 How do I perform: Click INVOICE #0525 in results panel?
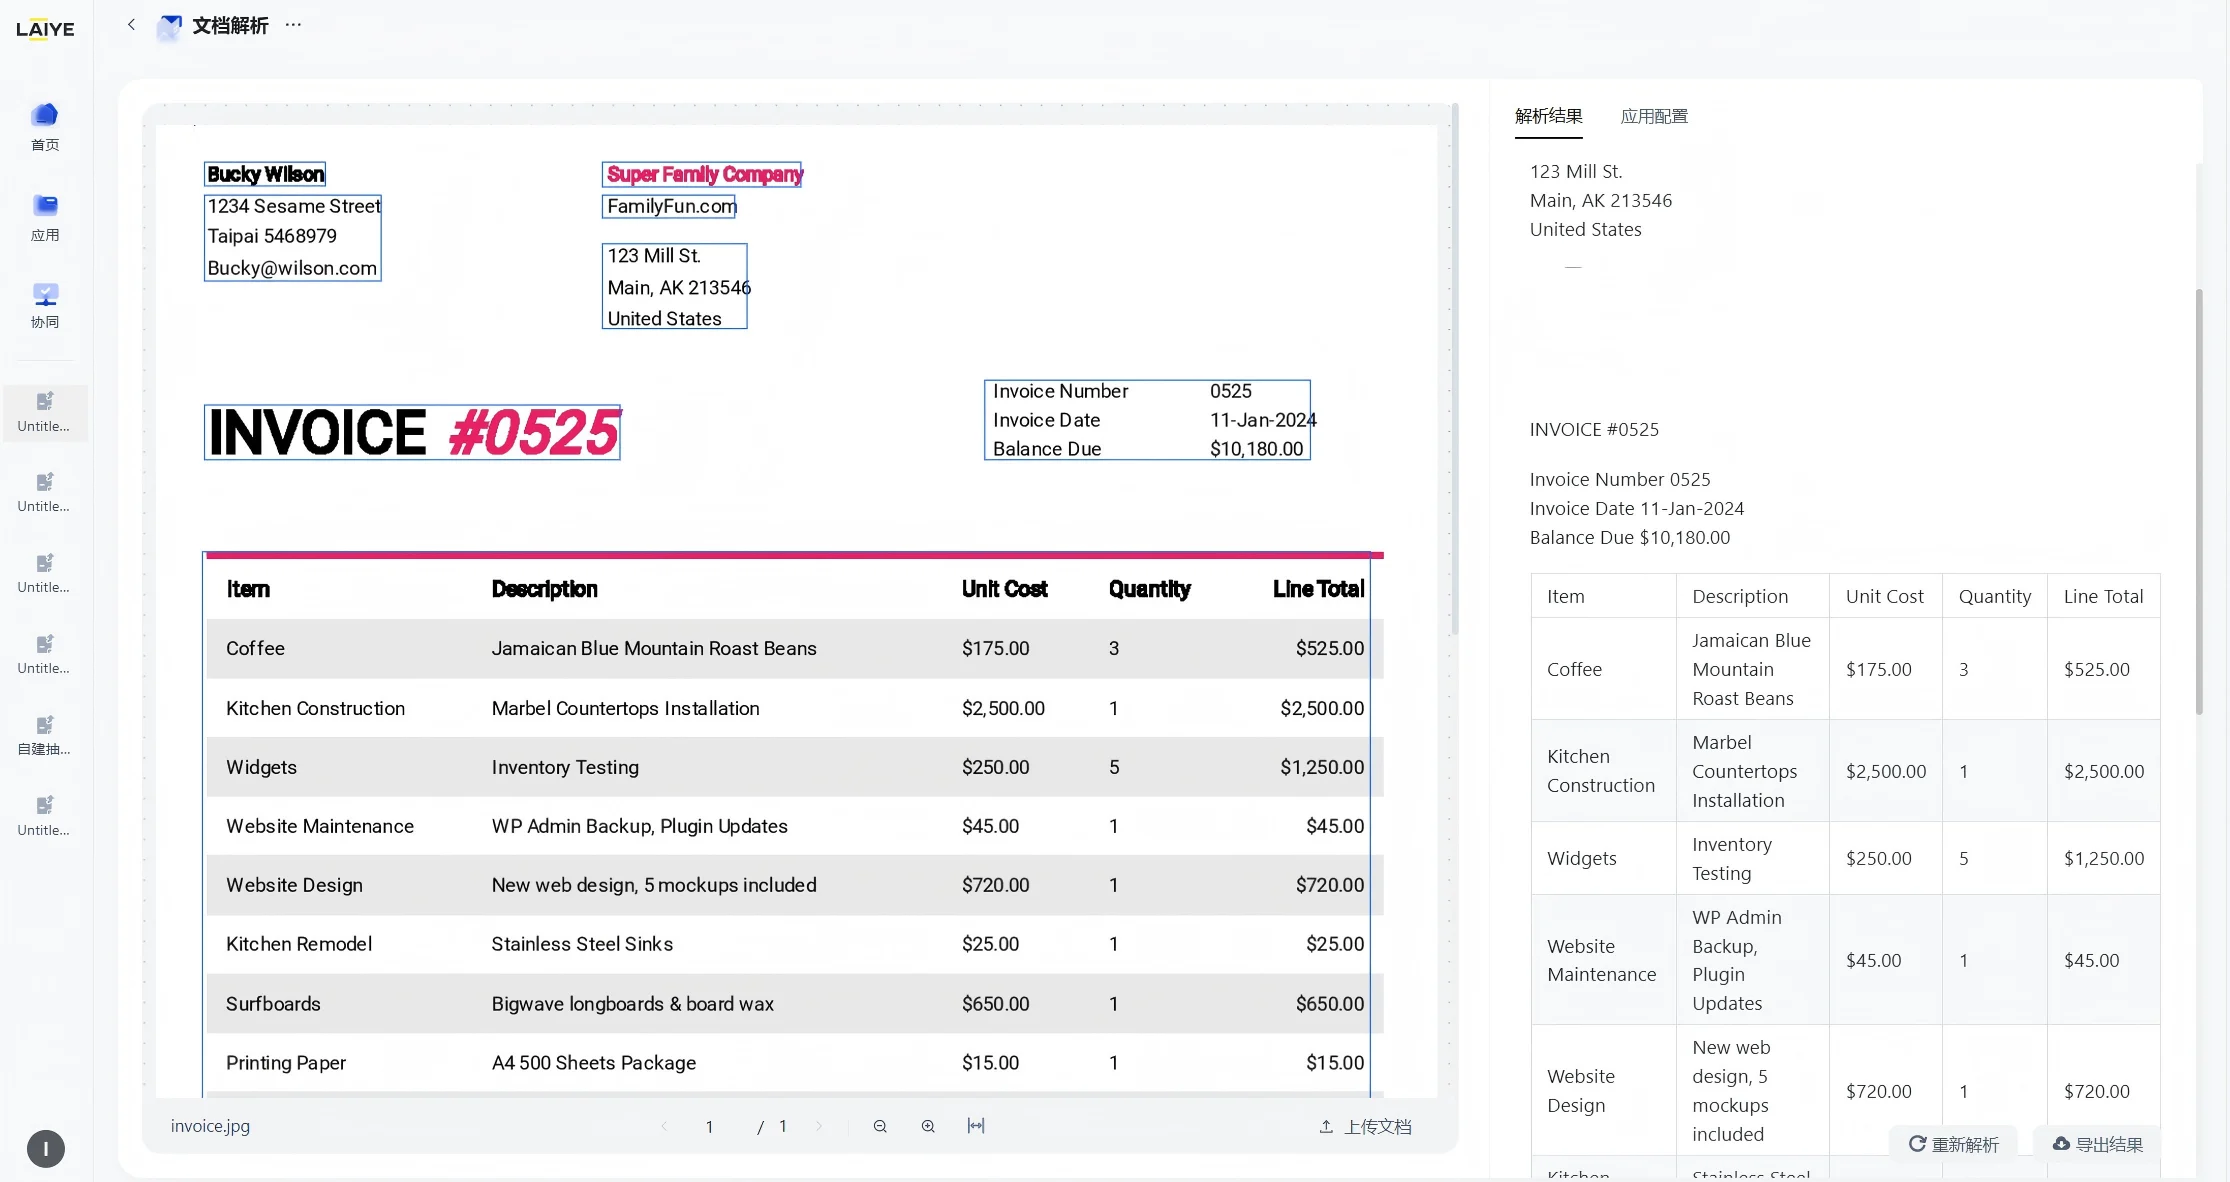click(1594, 429)
